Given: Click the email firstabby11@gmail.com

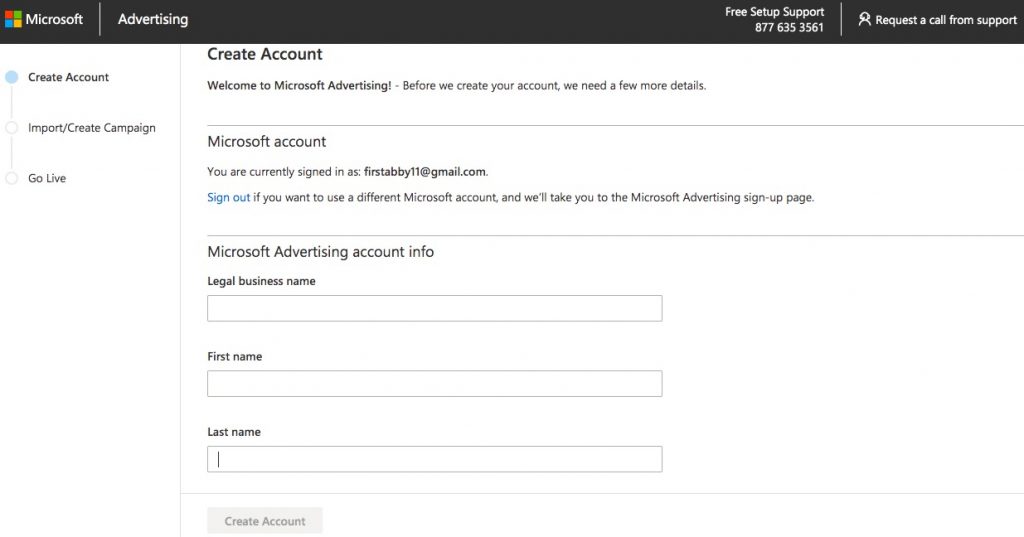Looking at the screenshot, I should click(x=424, y=172).
